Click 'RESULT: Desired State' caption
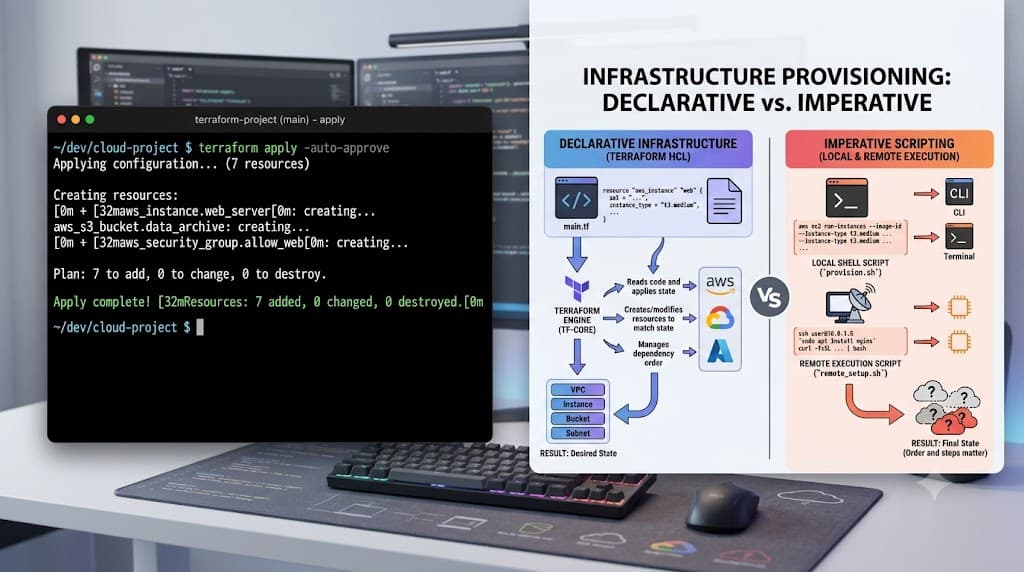 click(578, 453)
